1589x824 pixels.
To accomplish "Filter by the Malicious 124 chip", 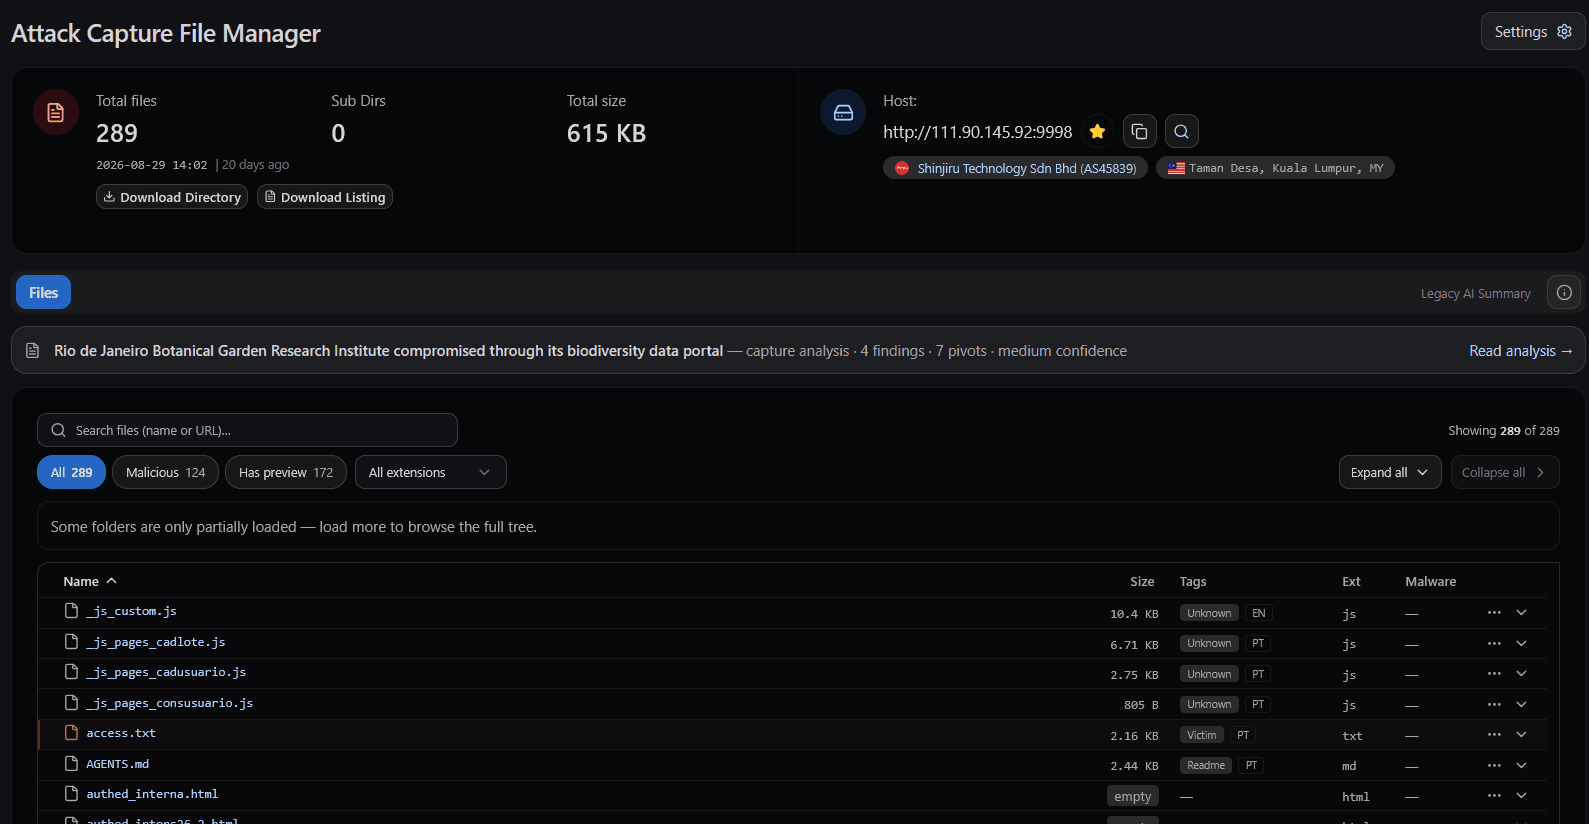I will [165, 472].
